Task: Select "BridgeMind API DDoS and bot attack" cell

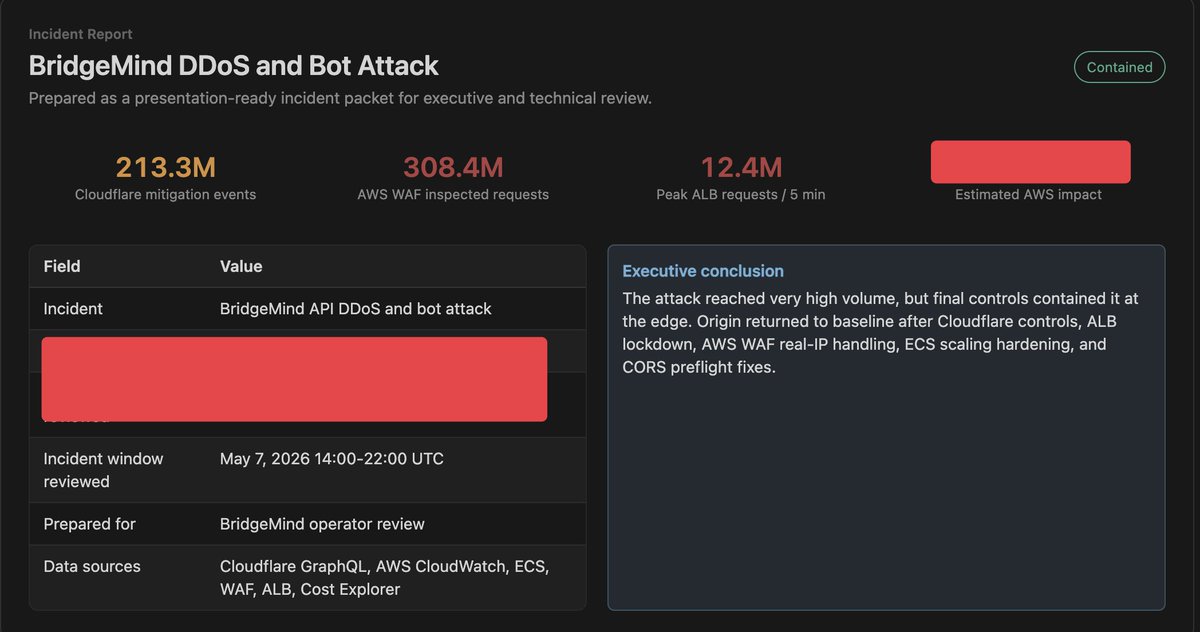Action: pos(356,309)
